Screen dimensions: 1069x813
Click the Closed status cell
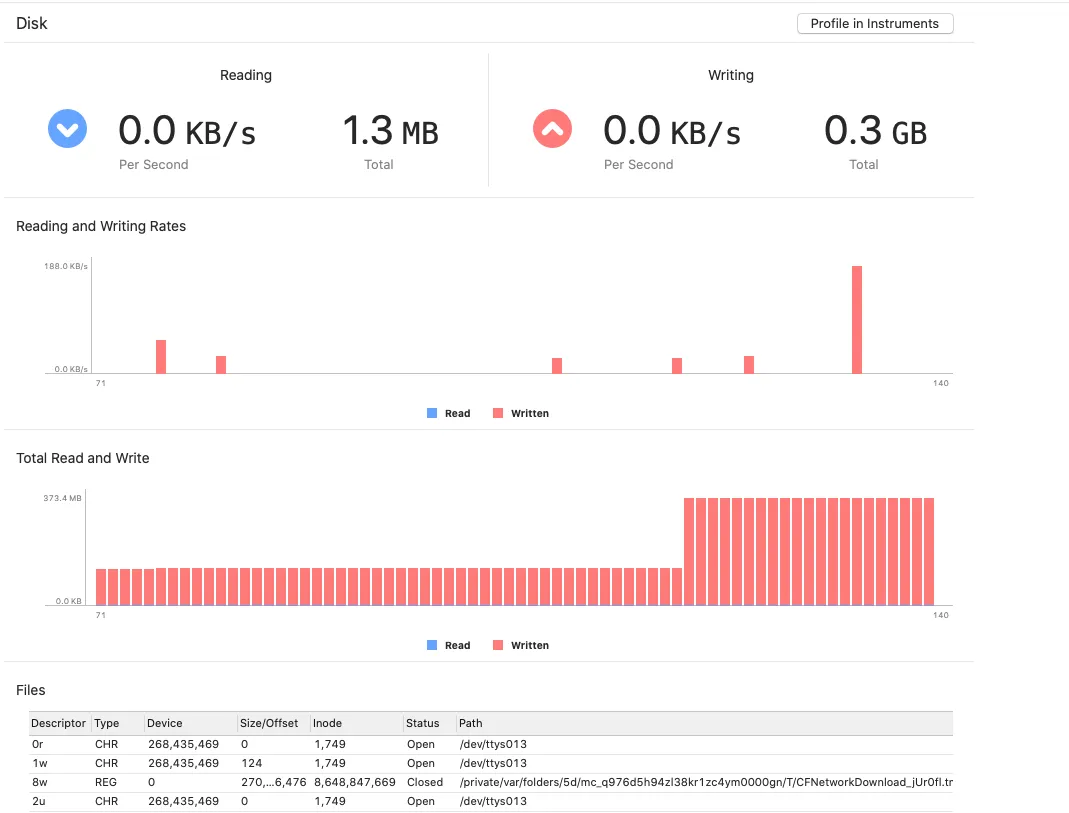click(x=425, y=782)
